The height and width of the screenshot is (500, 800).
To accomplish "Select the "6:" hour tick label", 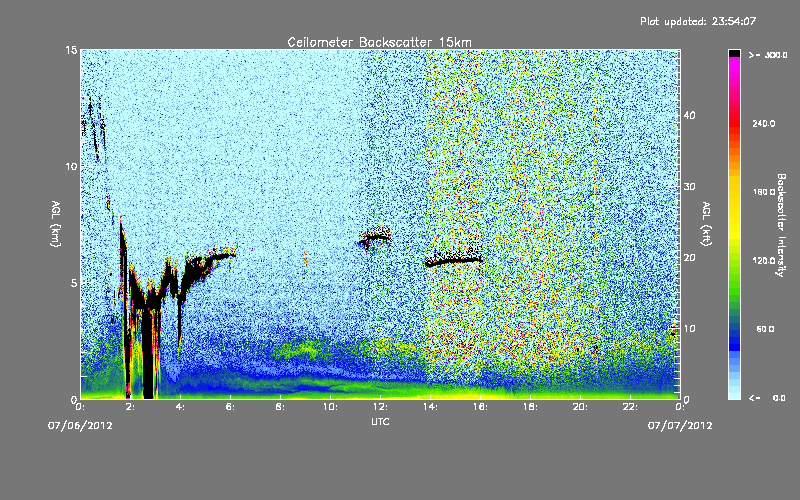I will coord(230,407).
